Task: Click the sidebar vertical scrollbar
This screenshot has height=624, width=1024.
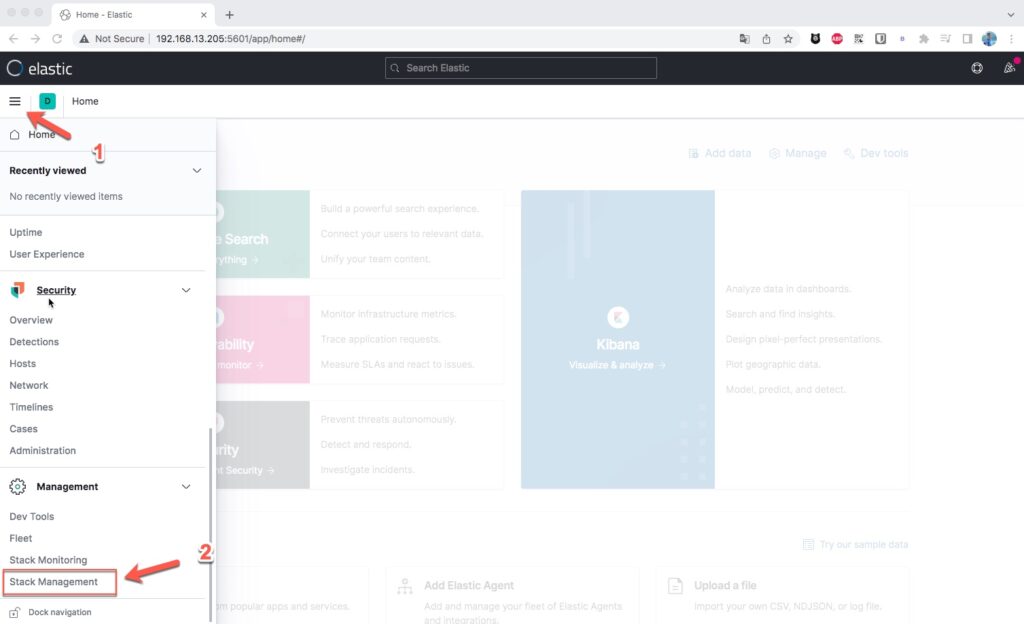Action: (210, 525)
